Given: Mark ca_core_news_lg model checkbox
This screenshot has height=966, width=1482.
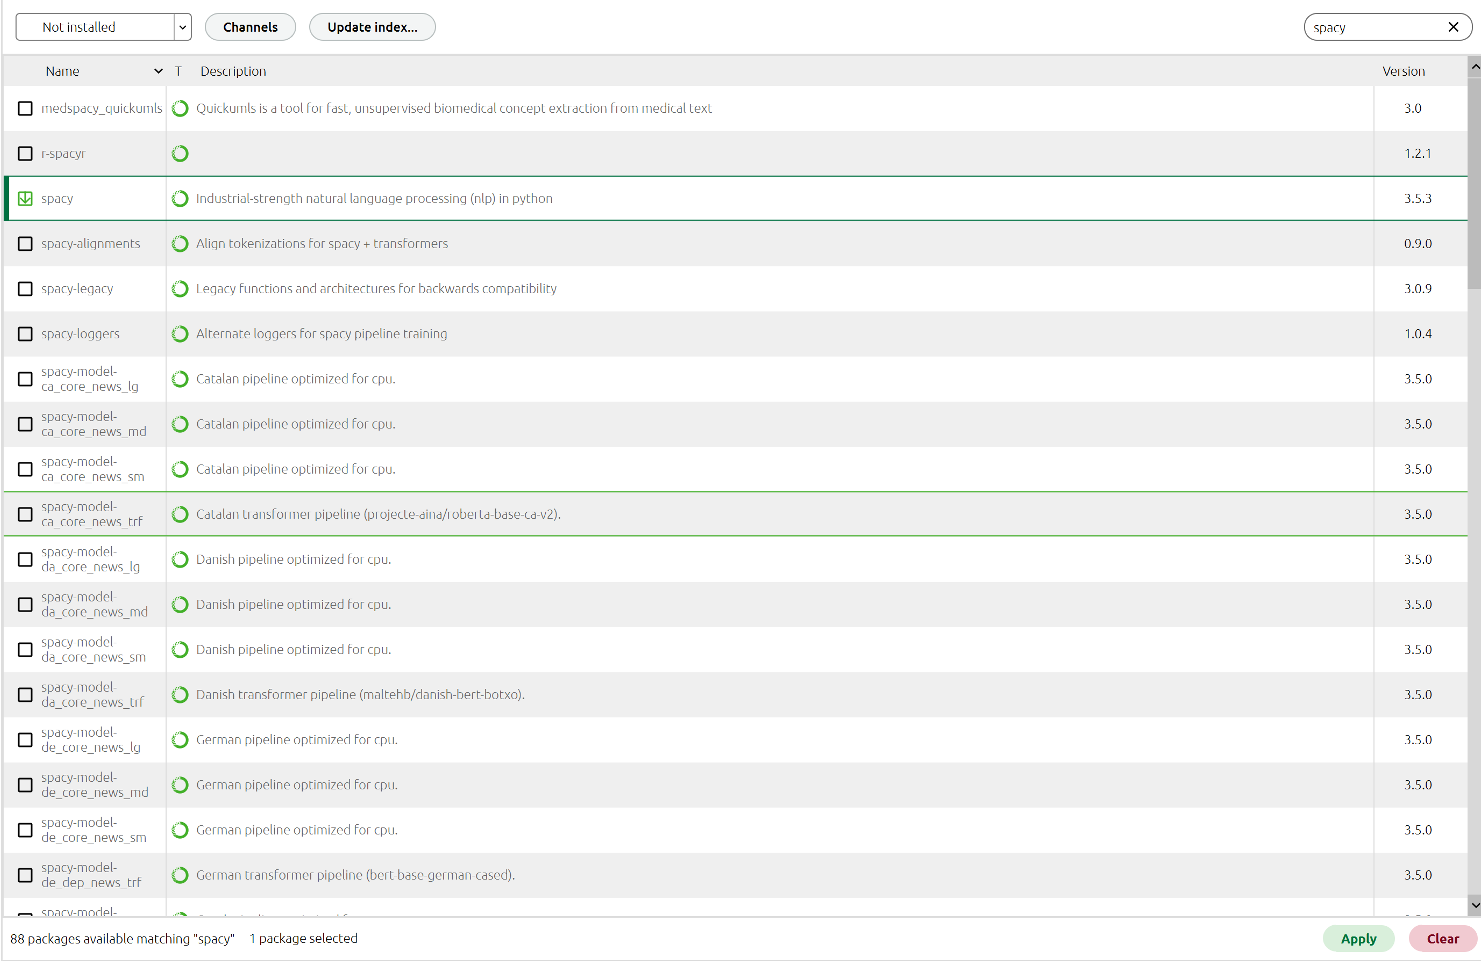Looking at the screenshot, I should 26,380.
